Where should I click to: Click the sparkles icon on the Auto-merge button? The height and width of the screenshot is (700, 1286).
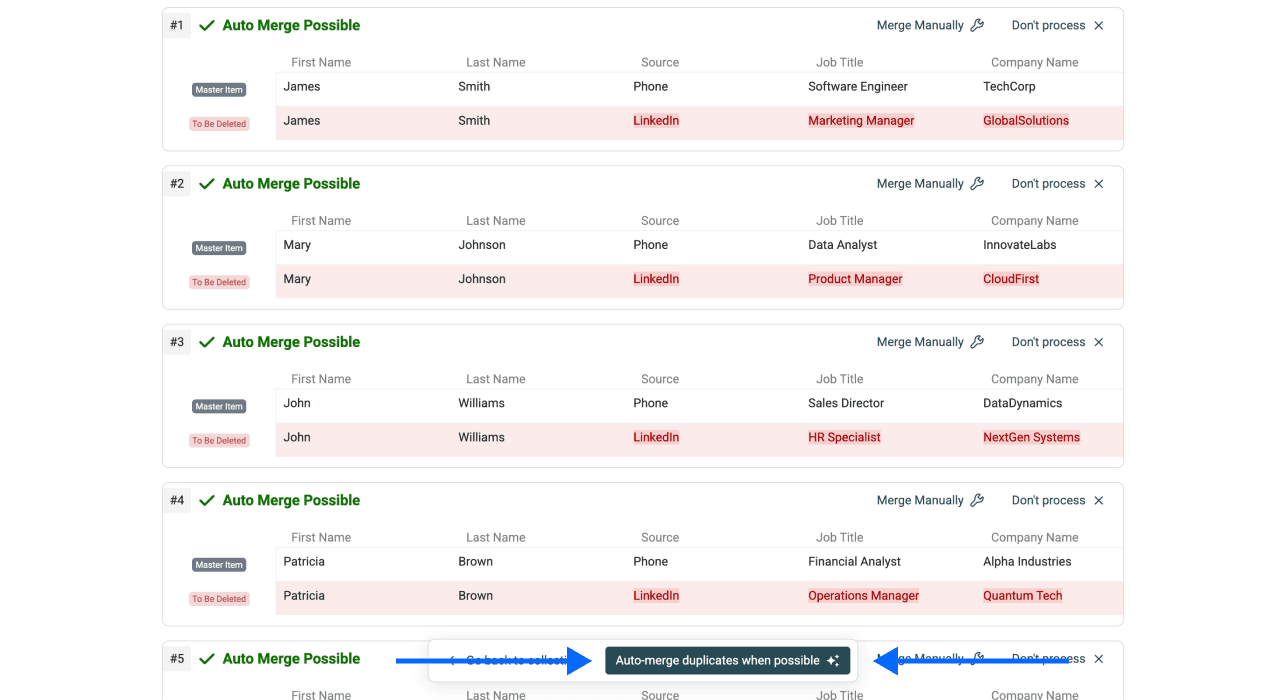833,660
